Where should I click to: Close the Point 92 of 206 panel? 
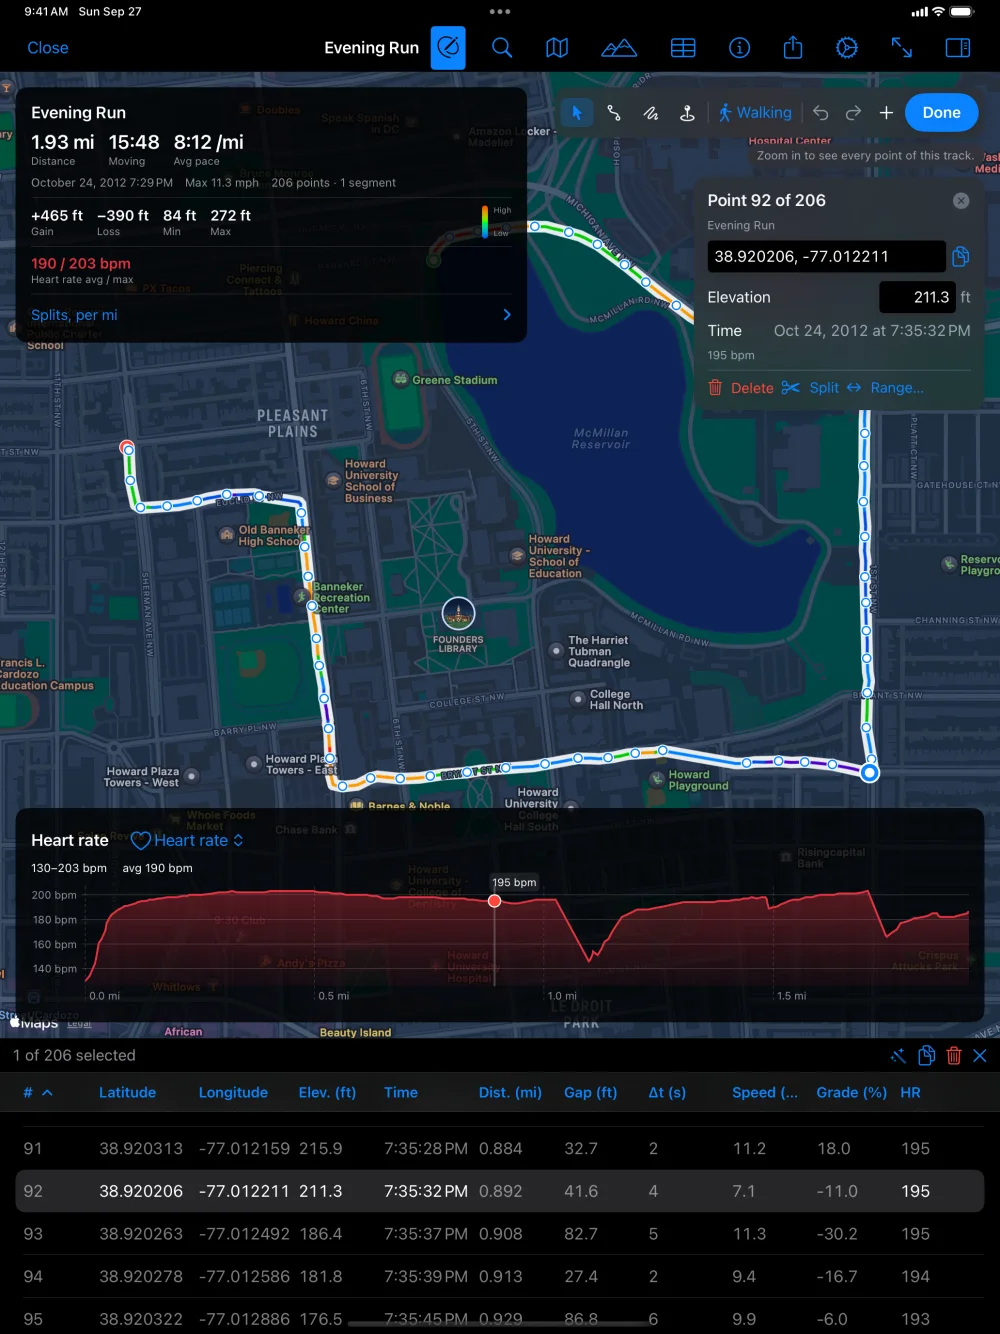[961, 201]
